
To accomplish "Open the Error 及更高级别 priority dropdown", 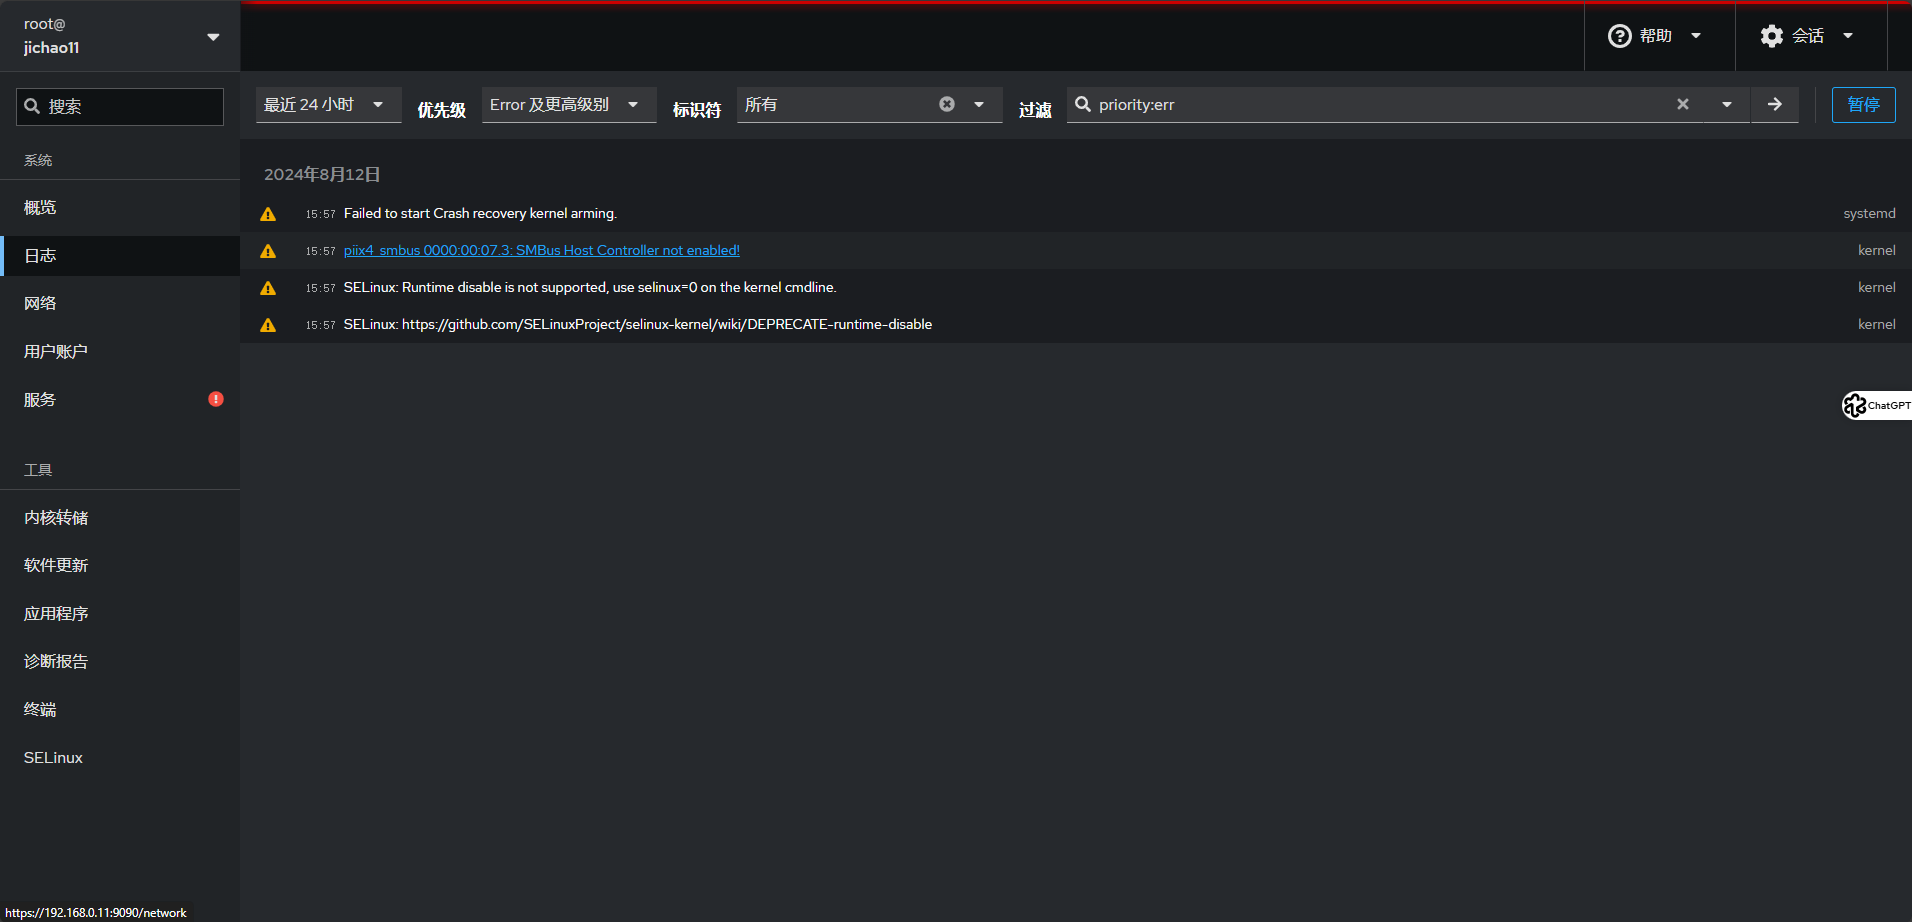I will click(568, 105).
